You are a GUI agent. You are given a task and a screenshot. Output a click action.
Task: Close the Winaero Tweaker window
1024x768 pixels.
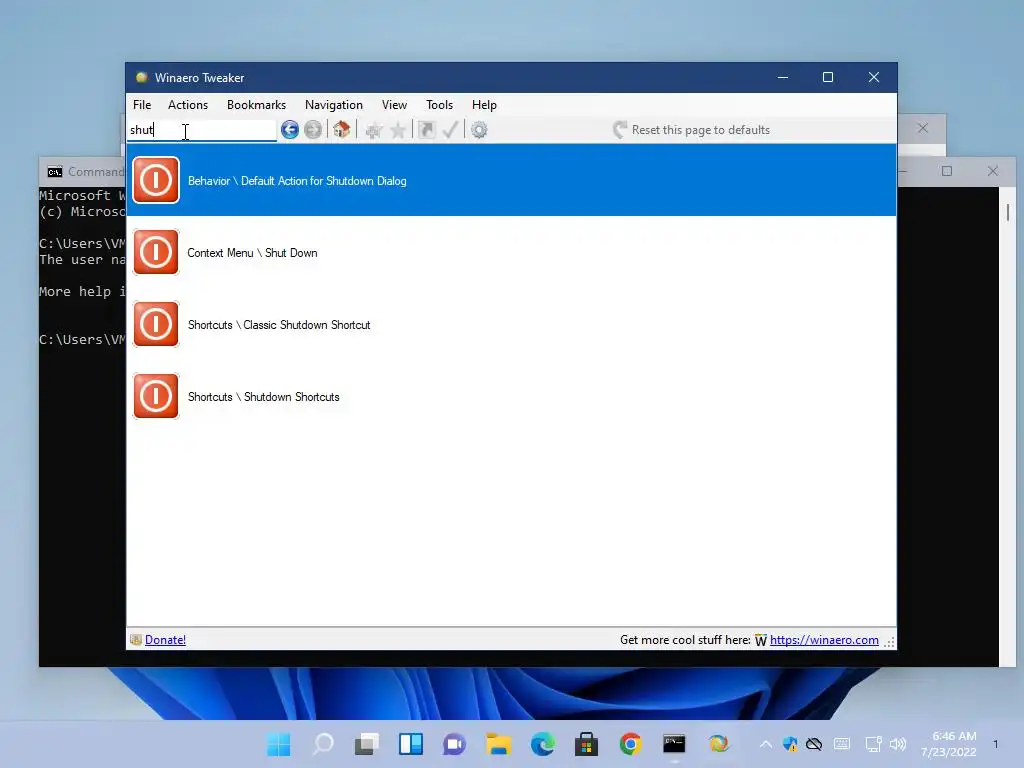[x=874, y=77]
